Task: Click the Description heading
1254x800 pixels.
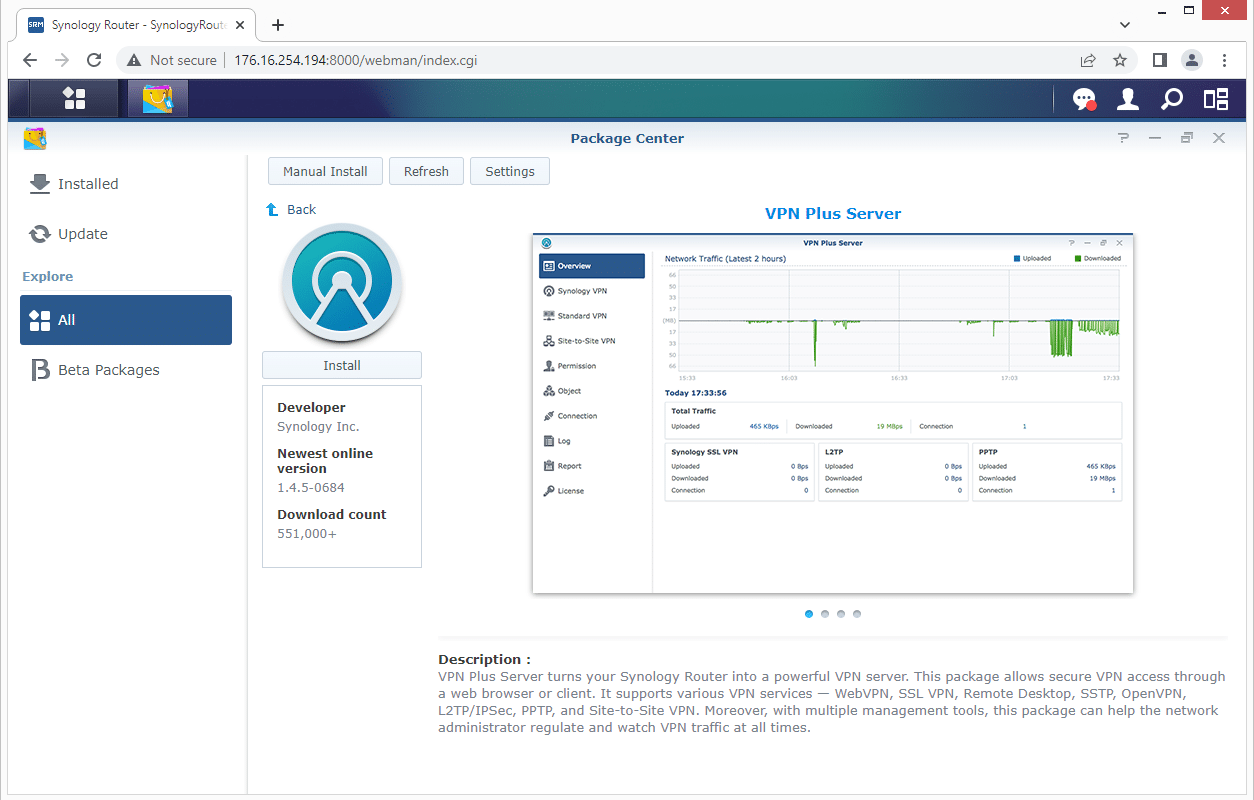Action: (x=484, y=659)
